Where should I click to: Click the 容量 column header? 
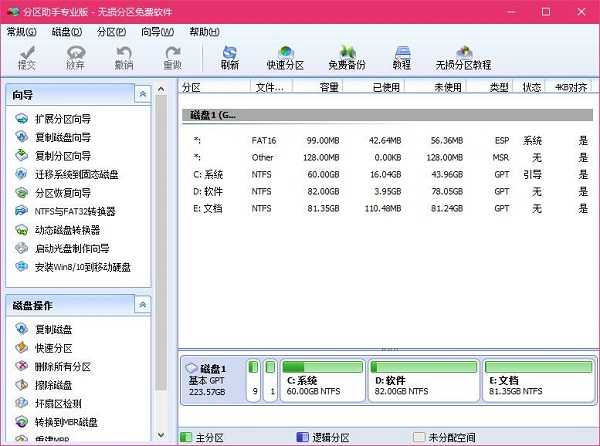[x=329, y=88]
